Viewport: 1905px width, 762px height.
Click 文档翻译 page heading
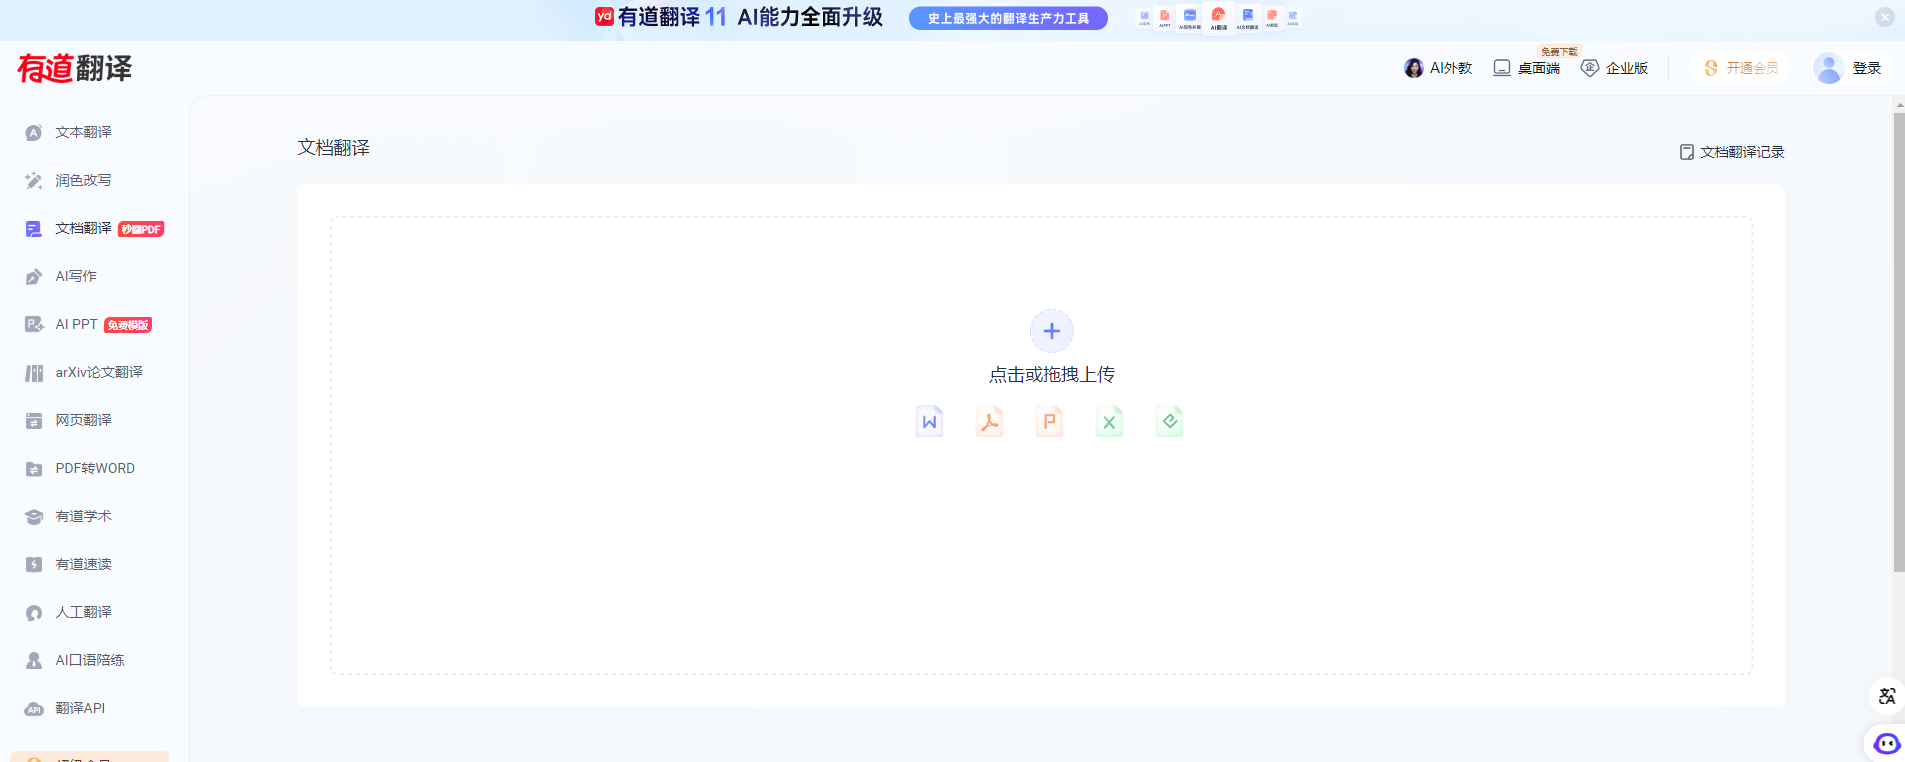point(334,148)
